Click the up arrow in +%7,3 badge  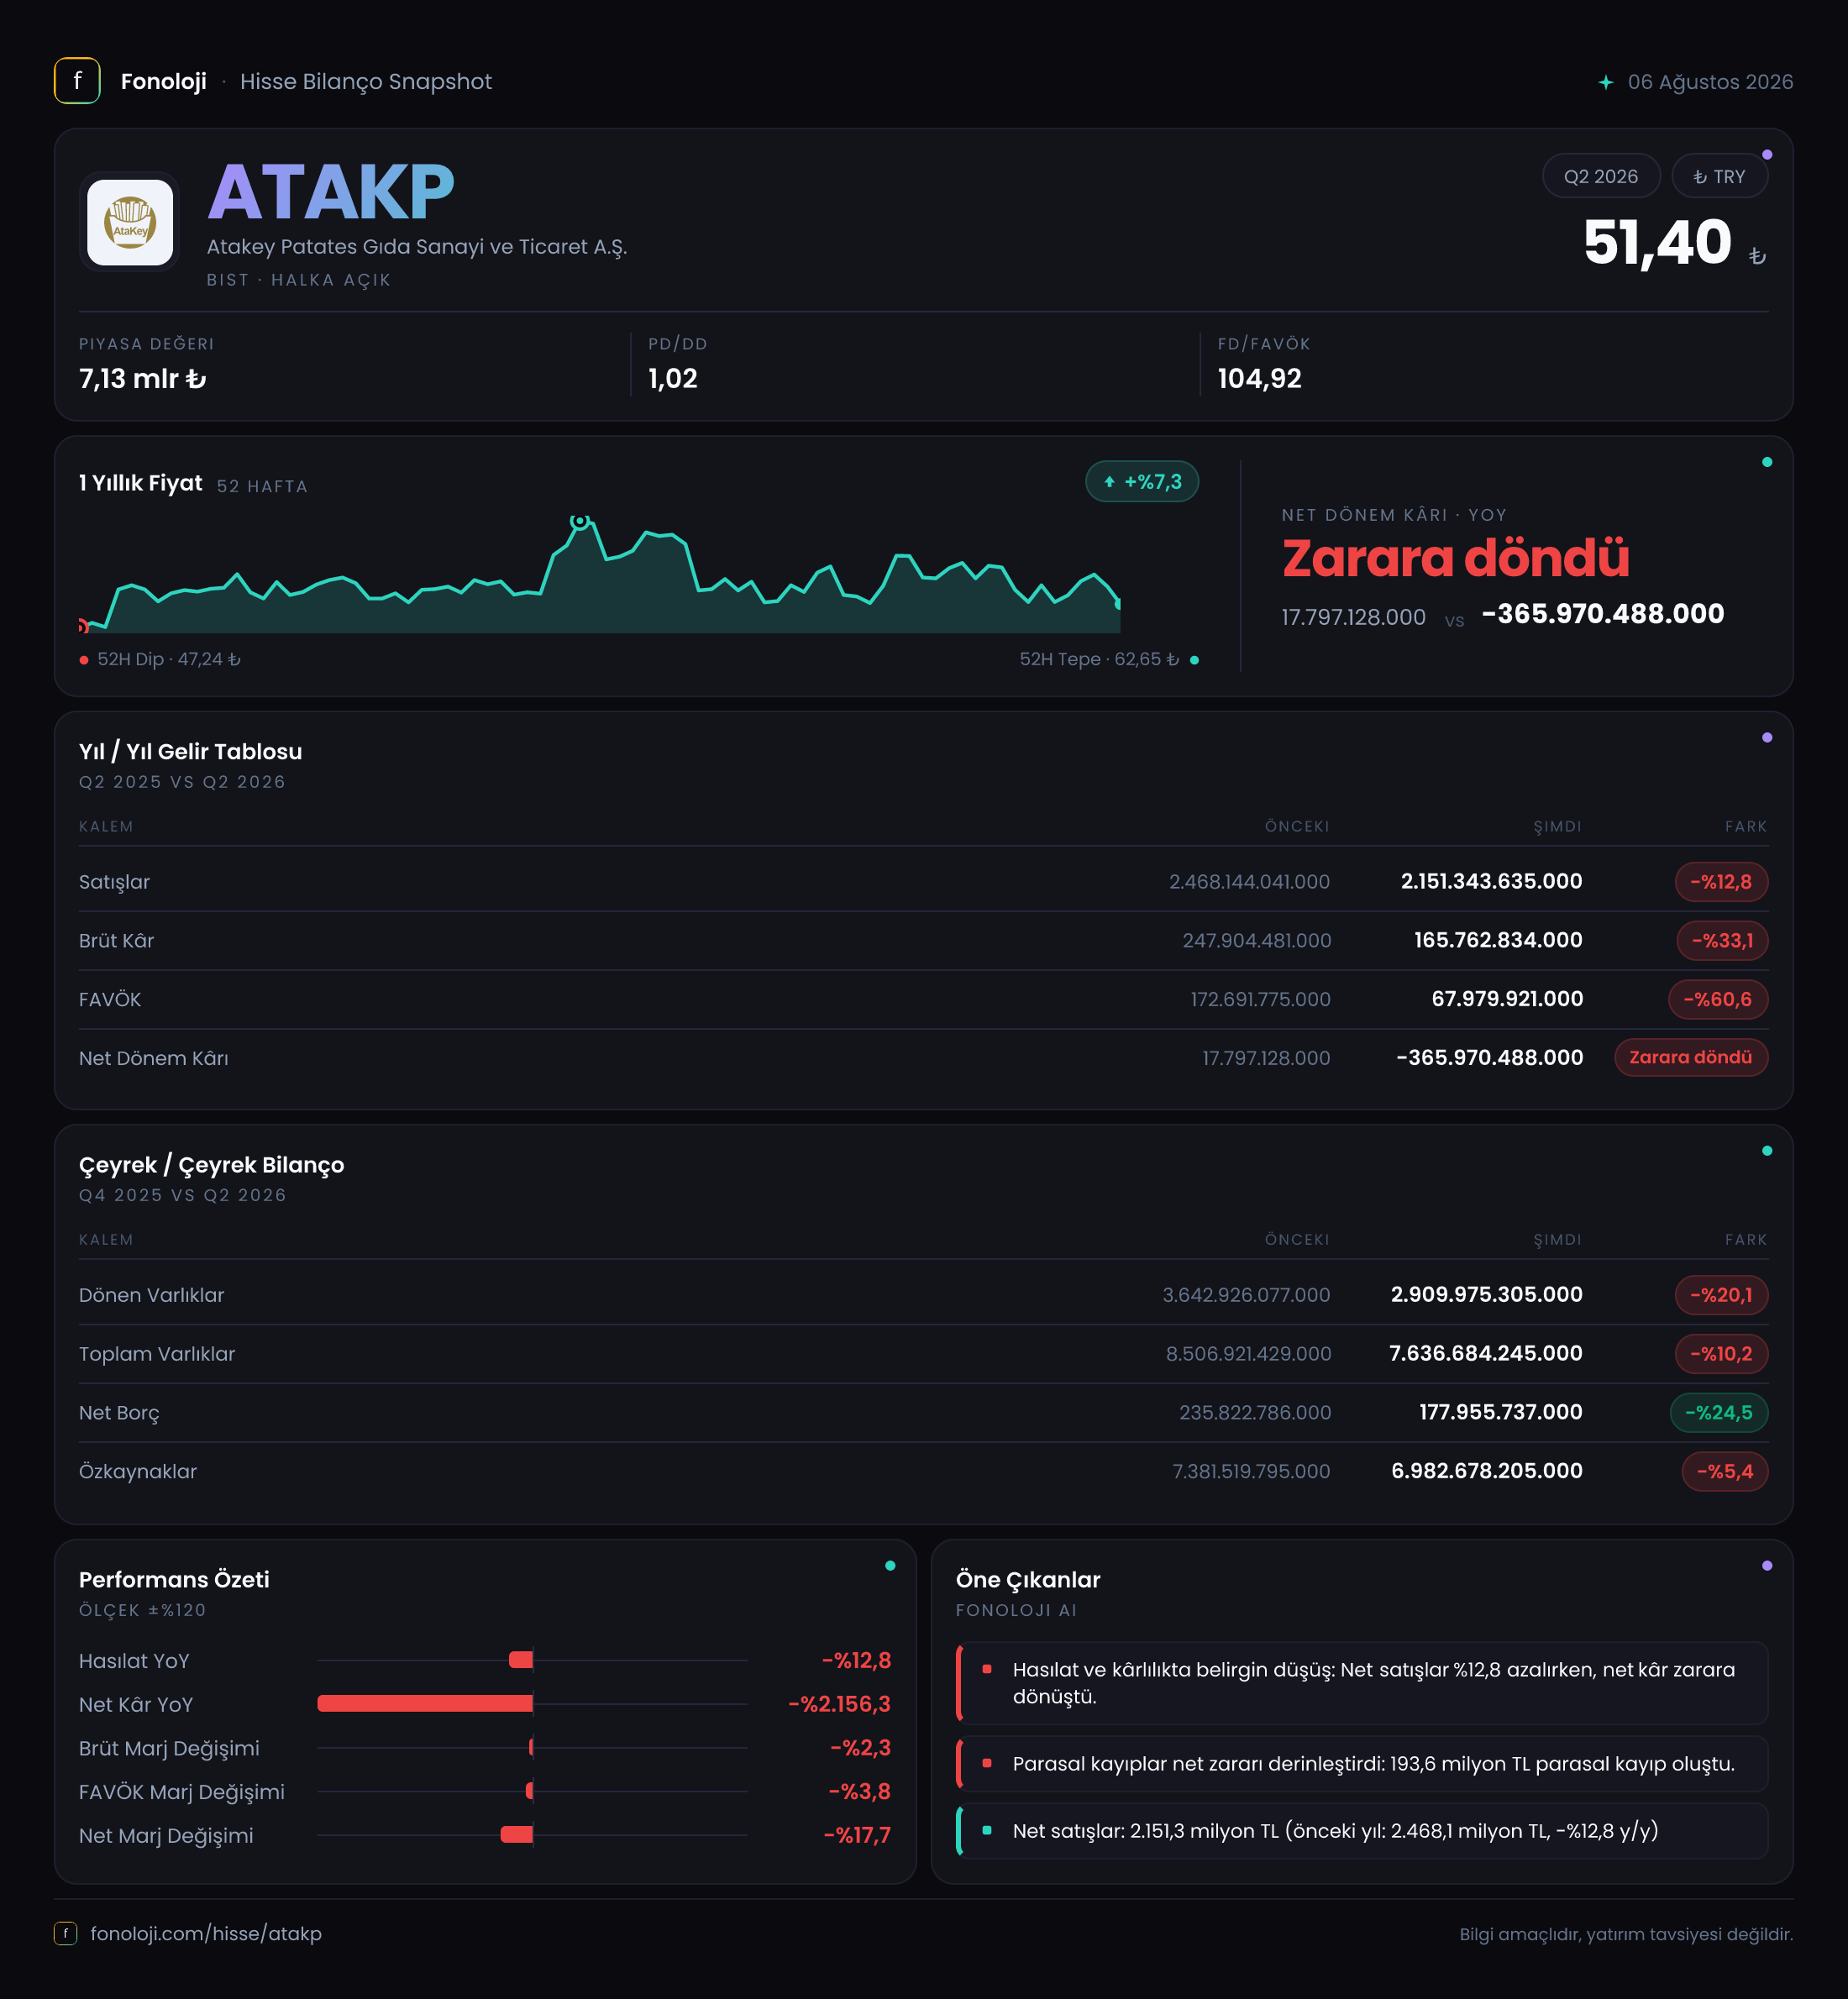coord(1109,482)
